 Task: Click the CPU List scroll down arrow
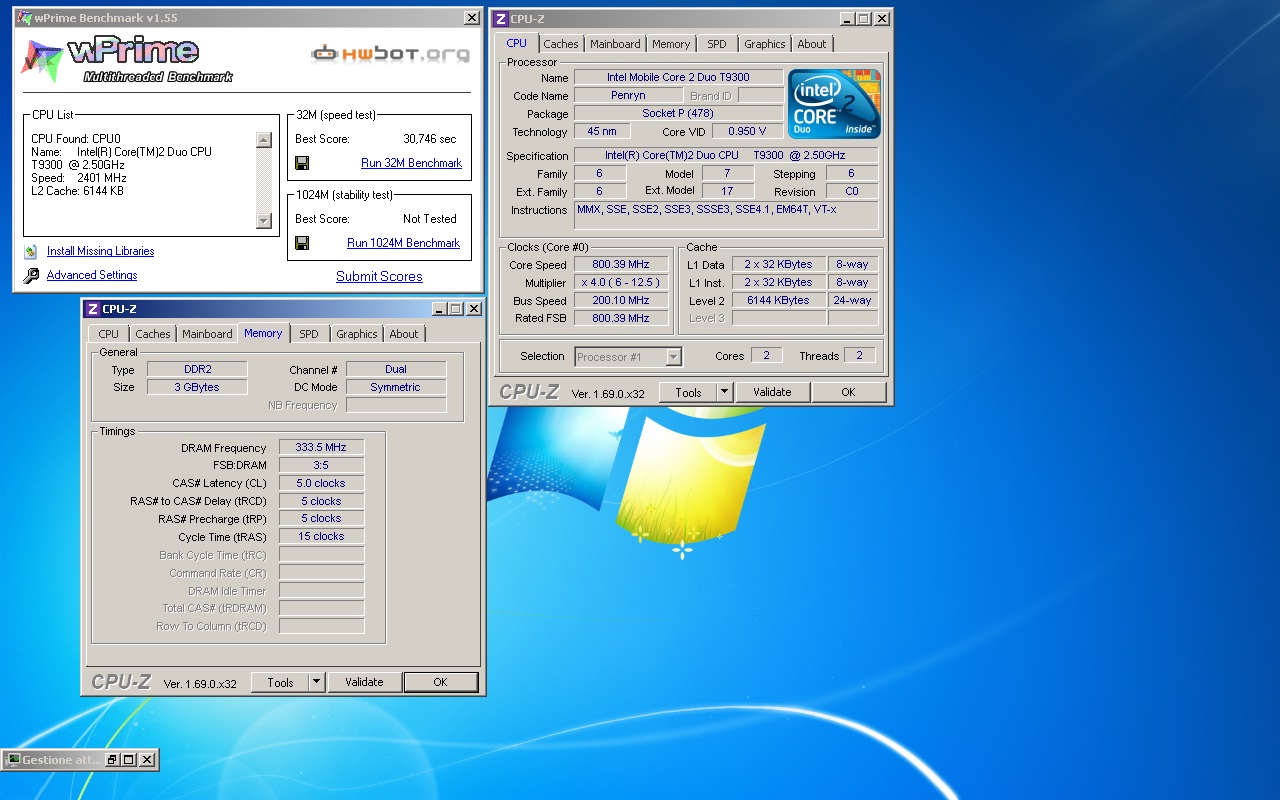(264, 221)
